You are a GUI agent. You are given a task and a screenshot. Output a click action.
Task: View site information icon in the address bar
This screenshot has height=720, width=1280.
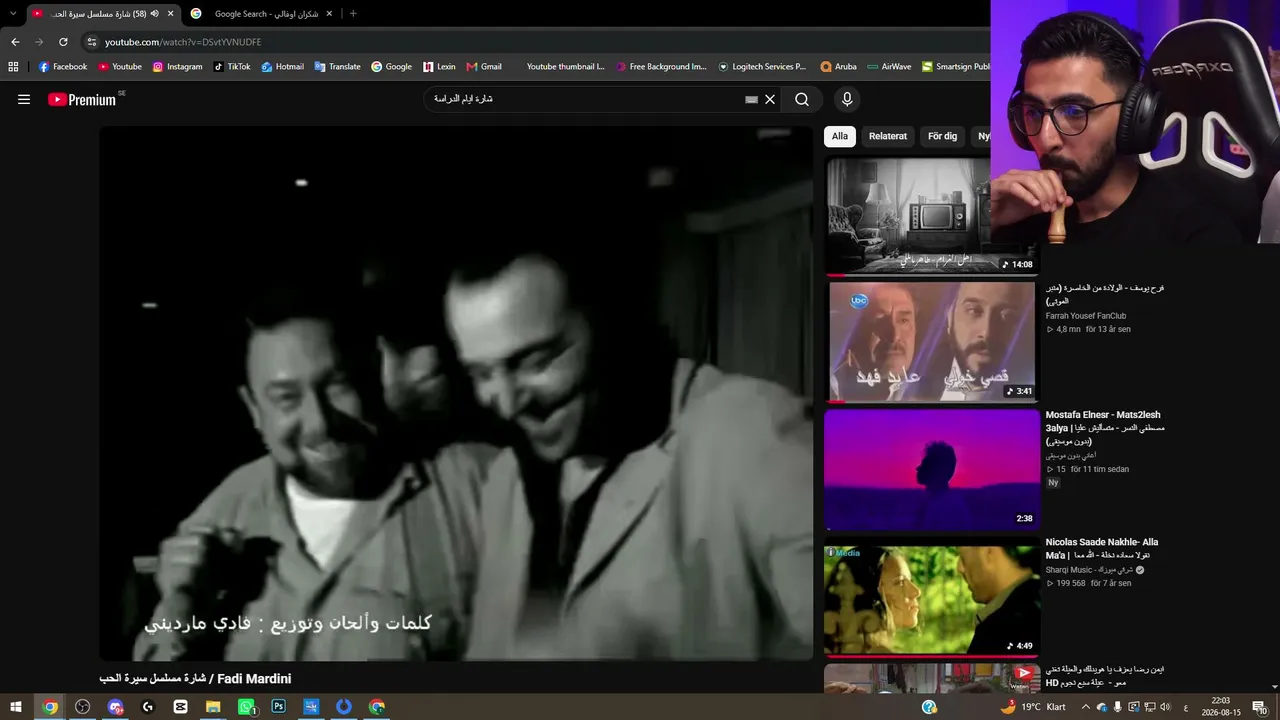click(x=92, y=42)
